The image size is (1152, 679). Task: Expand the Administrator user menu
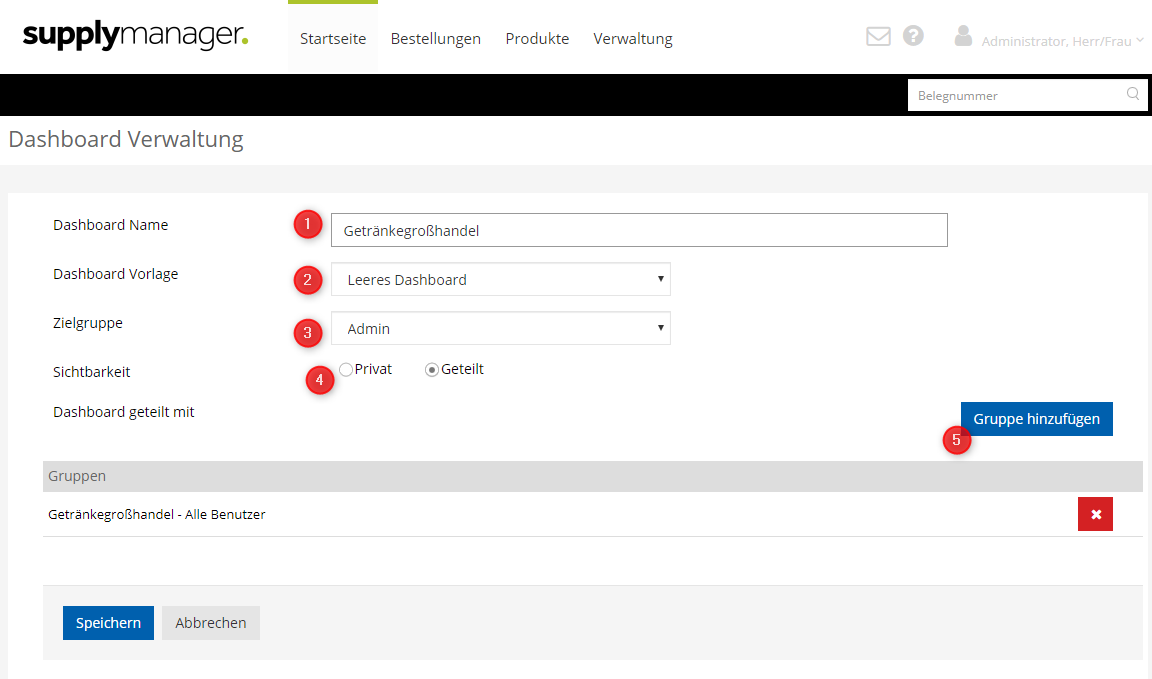pyautogui.click(x=1062, y=41)
